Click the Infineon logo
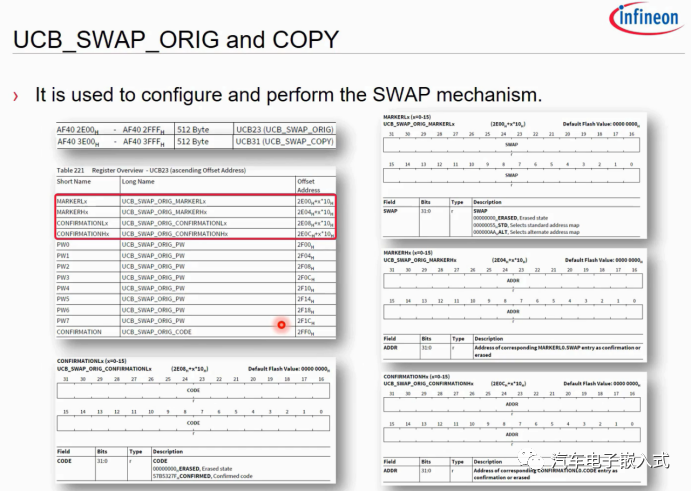Viewport: 692px width, 491px height. coord(647,19)
